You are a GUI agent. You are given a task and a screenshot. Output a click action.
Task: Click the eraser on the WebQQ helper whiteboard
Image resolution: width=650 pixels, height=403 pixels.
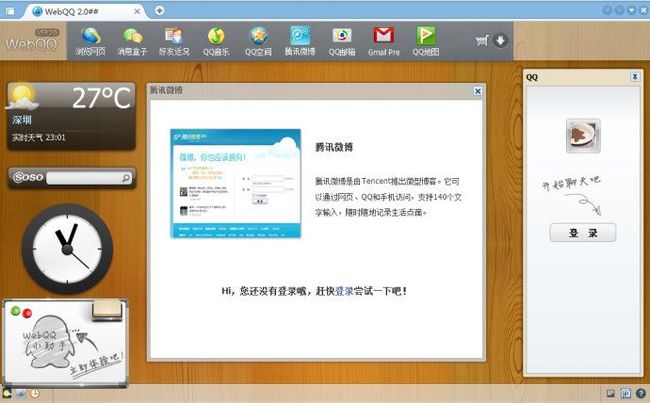pyautogui.click(x=107, y=310)
